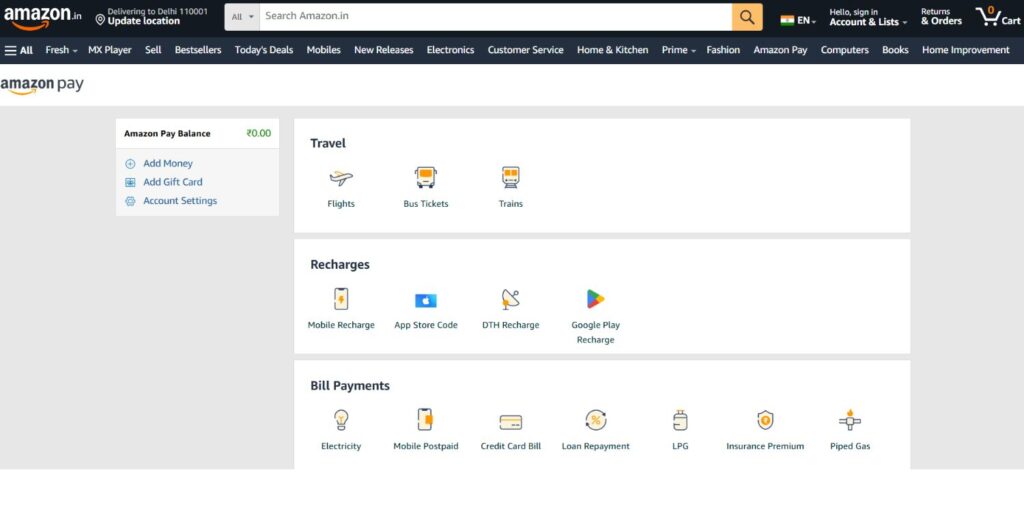Click the Add Money link

coord(168,163)
